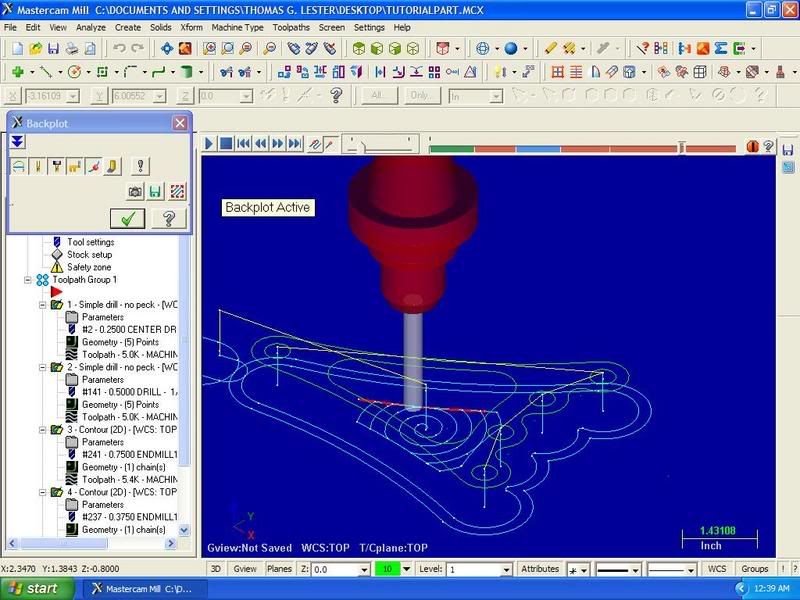Click the Groups button in status bar

[755, 569]
